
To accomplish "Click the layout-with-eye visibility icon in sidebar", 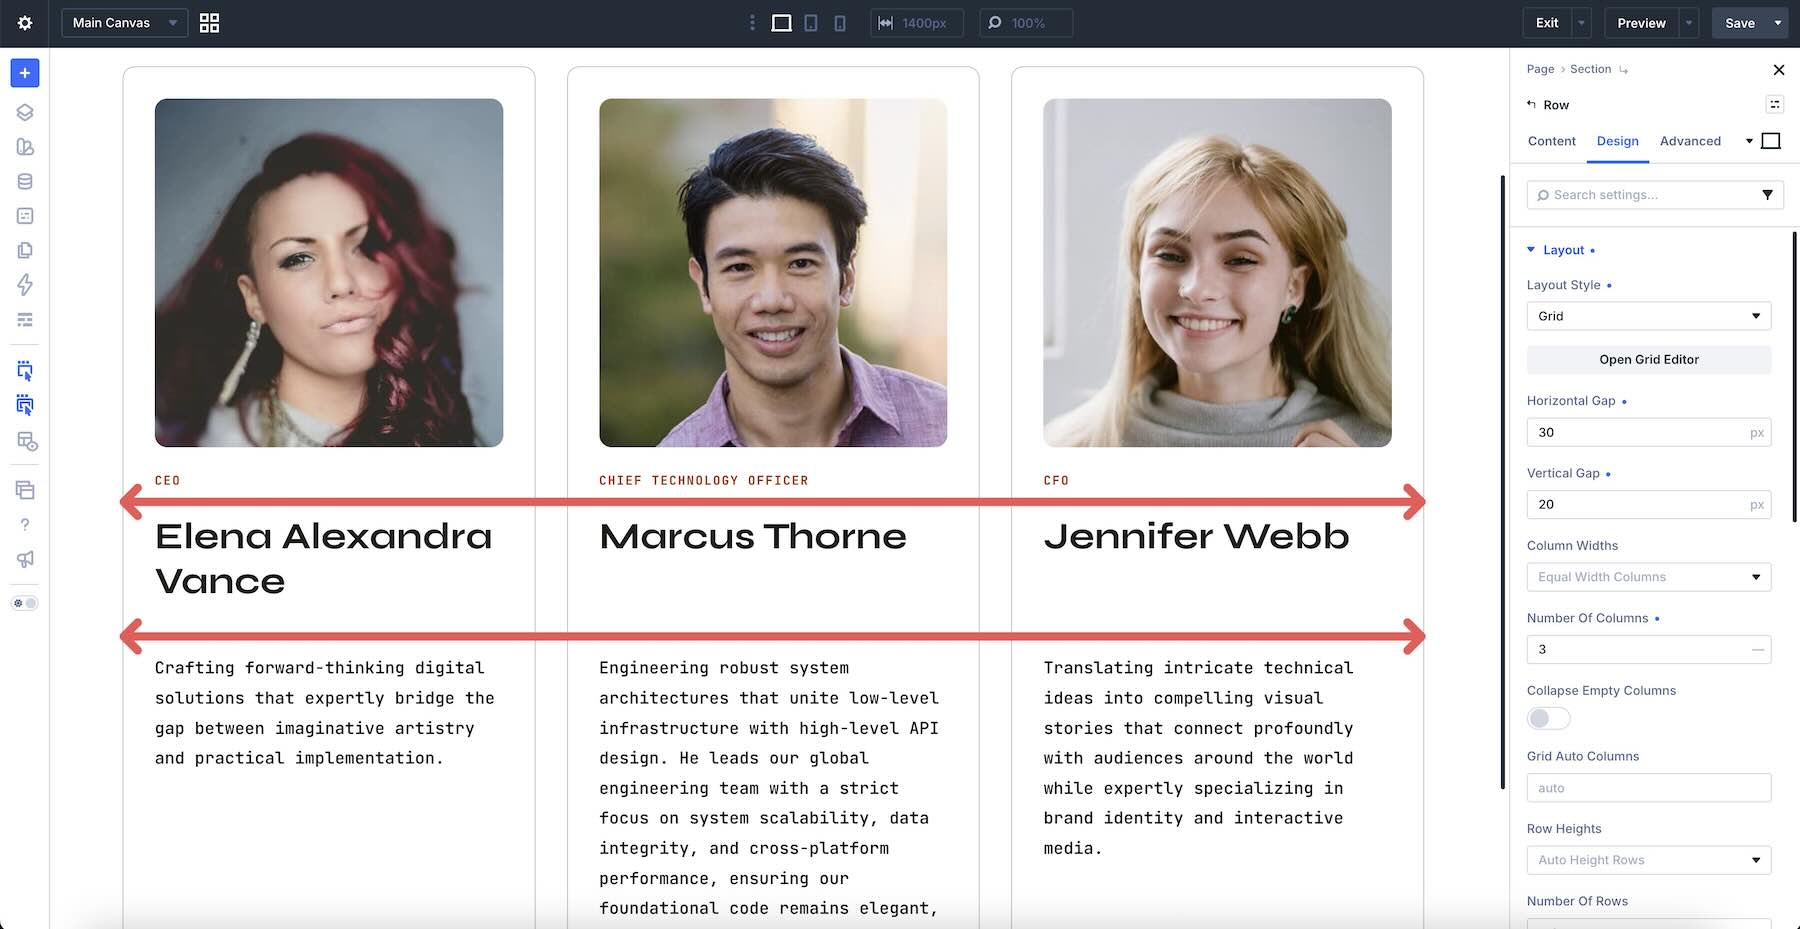I will [x=26, y=441].
